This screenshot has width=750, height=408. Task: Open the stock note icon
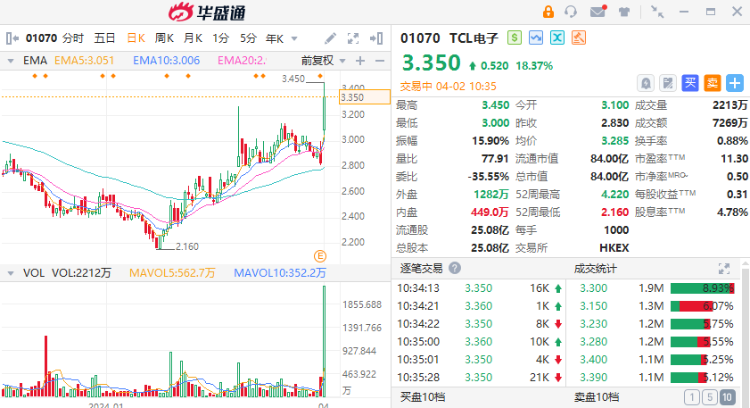click(x=668, y=83)
